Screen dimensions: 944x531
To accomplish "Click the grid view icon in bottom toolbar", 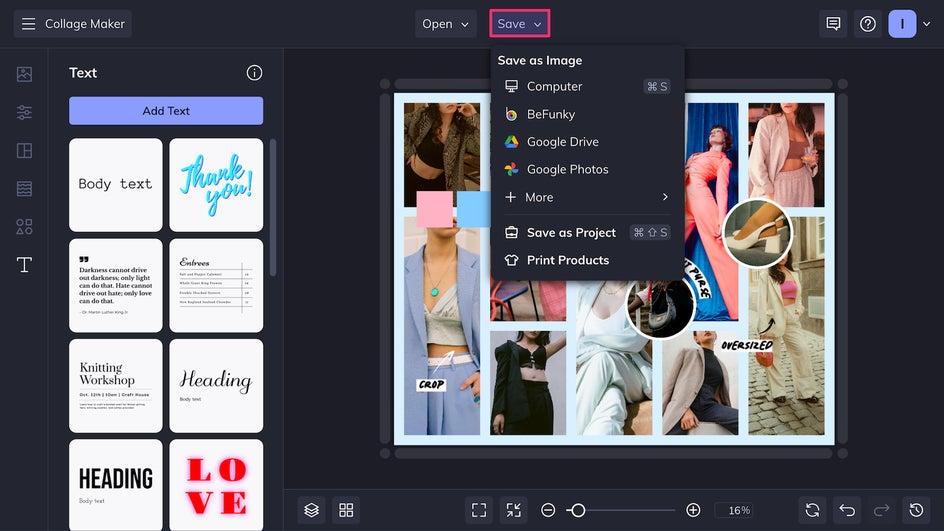I will tap(346, 511).
